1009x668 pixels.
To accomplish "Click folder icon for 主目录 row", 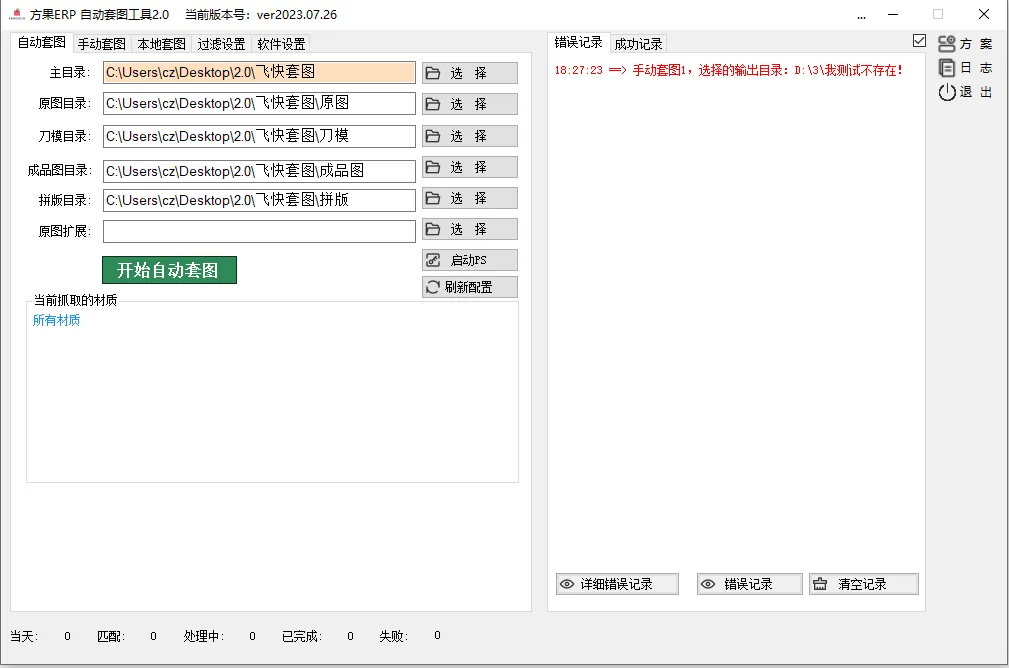I will [x=433, y=73].
